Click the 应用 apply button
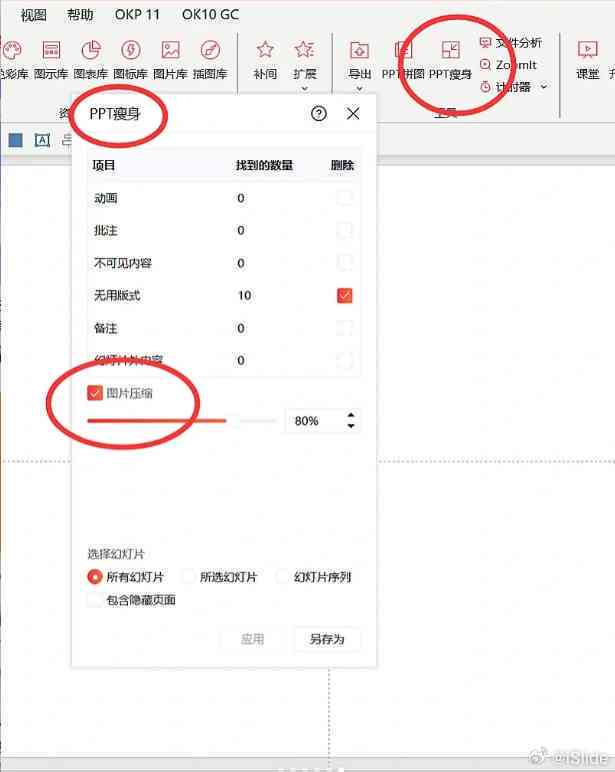This screenshot has width=615, height=772. pos(252,639)
